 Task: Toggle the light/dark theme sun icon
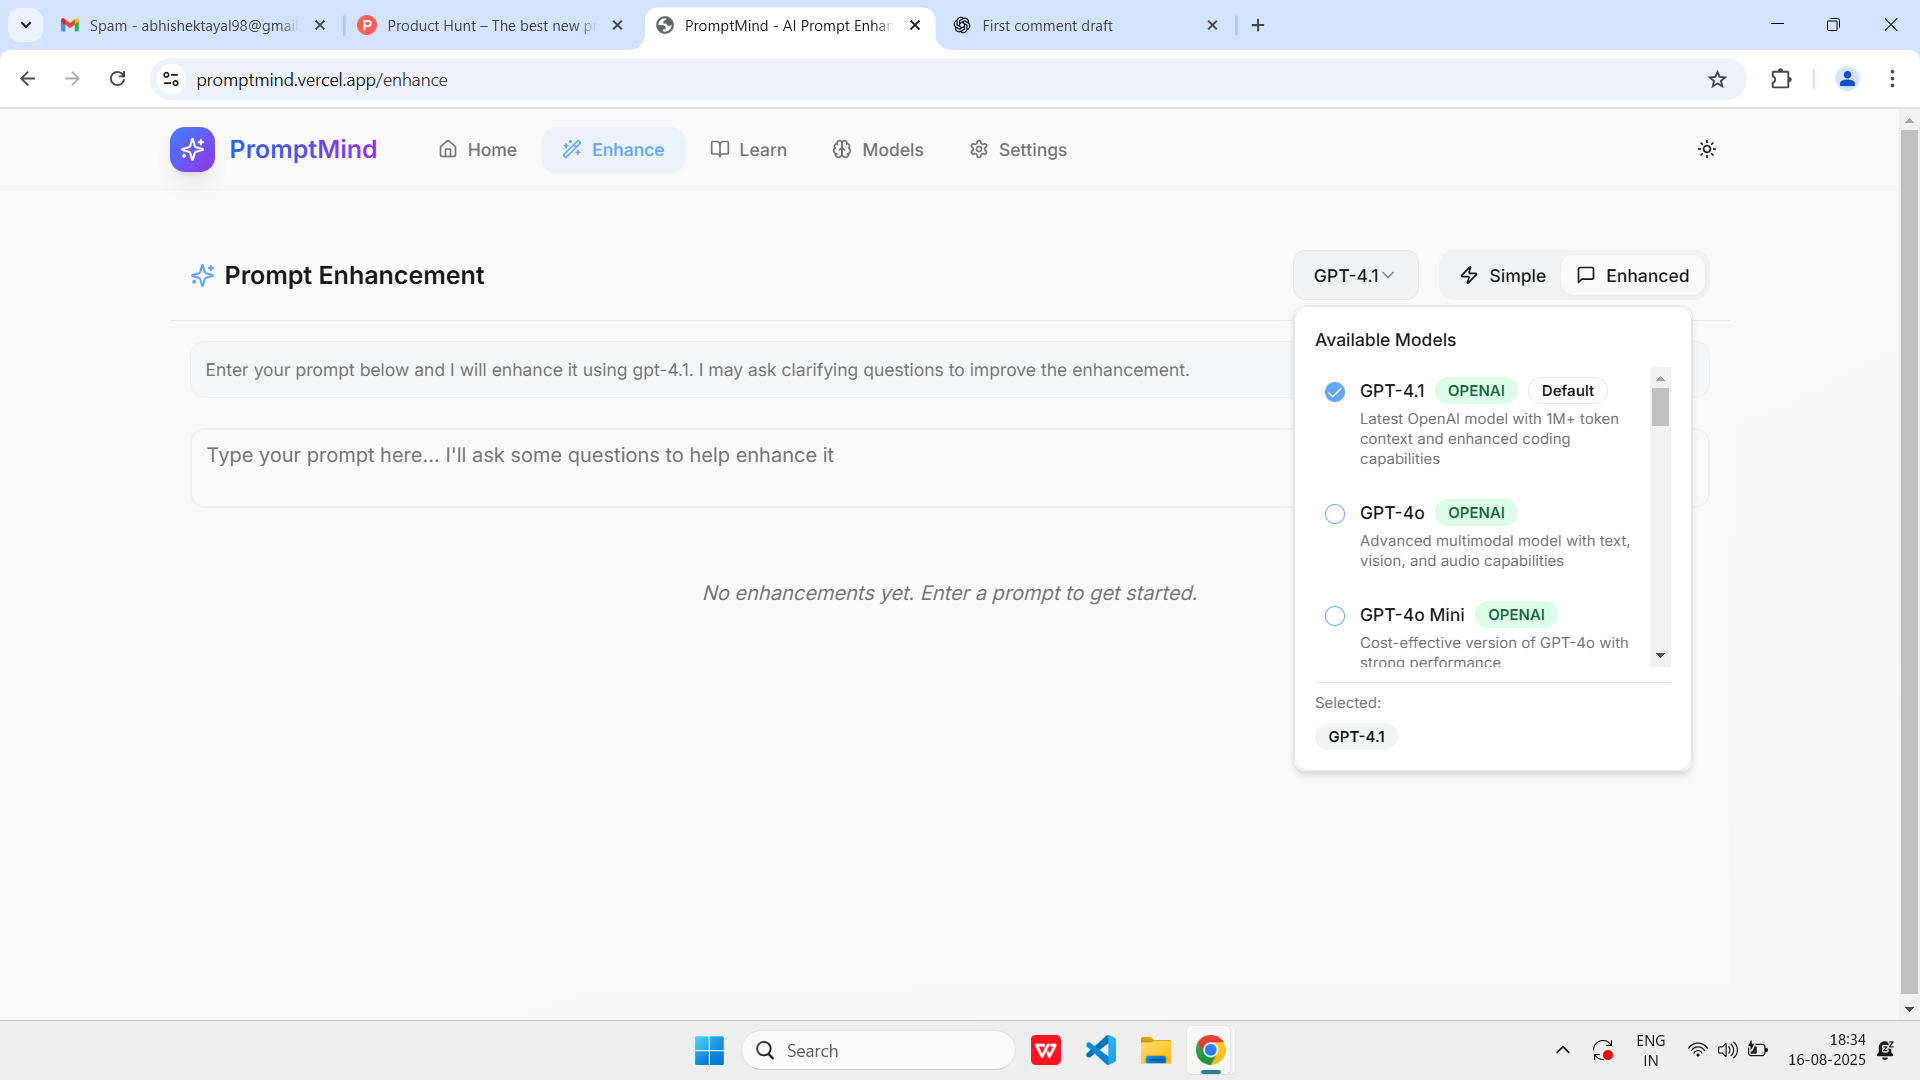tap(1707, 149)
